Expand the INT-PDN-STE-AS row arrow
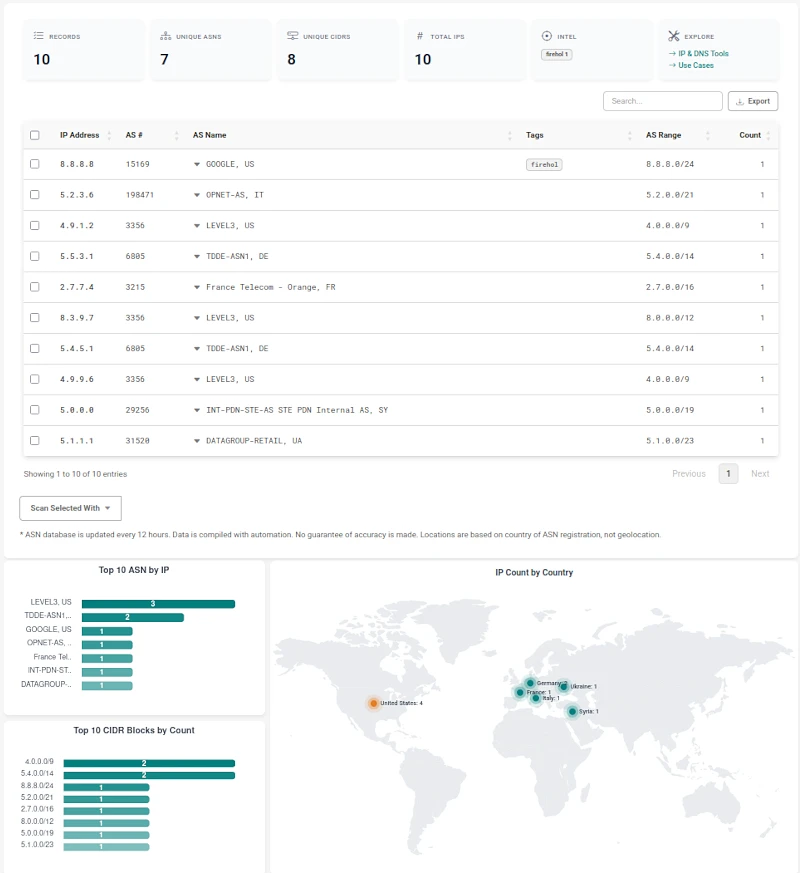This screenshot has width=800, height=873. click(x=197, y=410)
